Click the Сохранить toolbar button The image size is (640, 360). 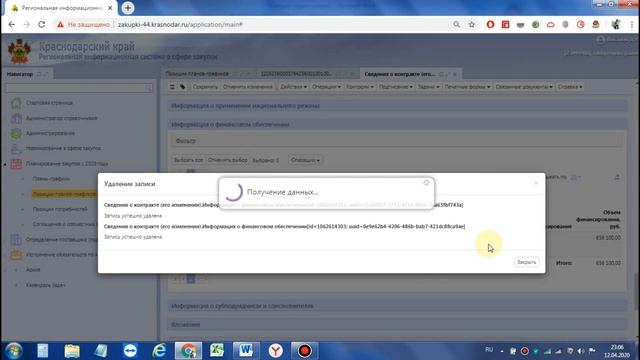(x=205, y=87)
